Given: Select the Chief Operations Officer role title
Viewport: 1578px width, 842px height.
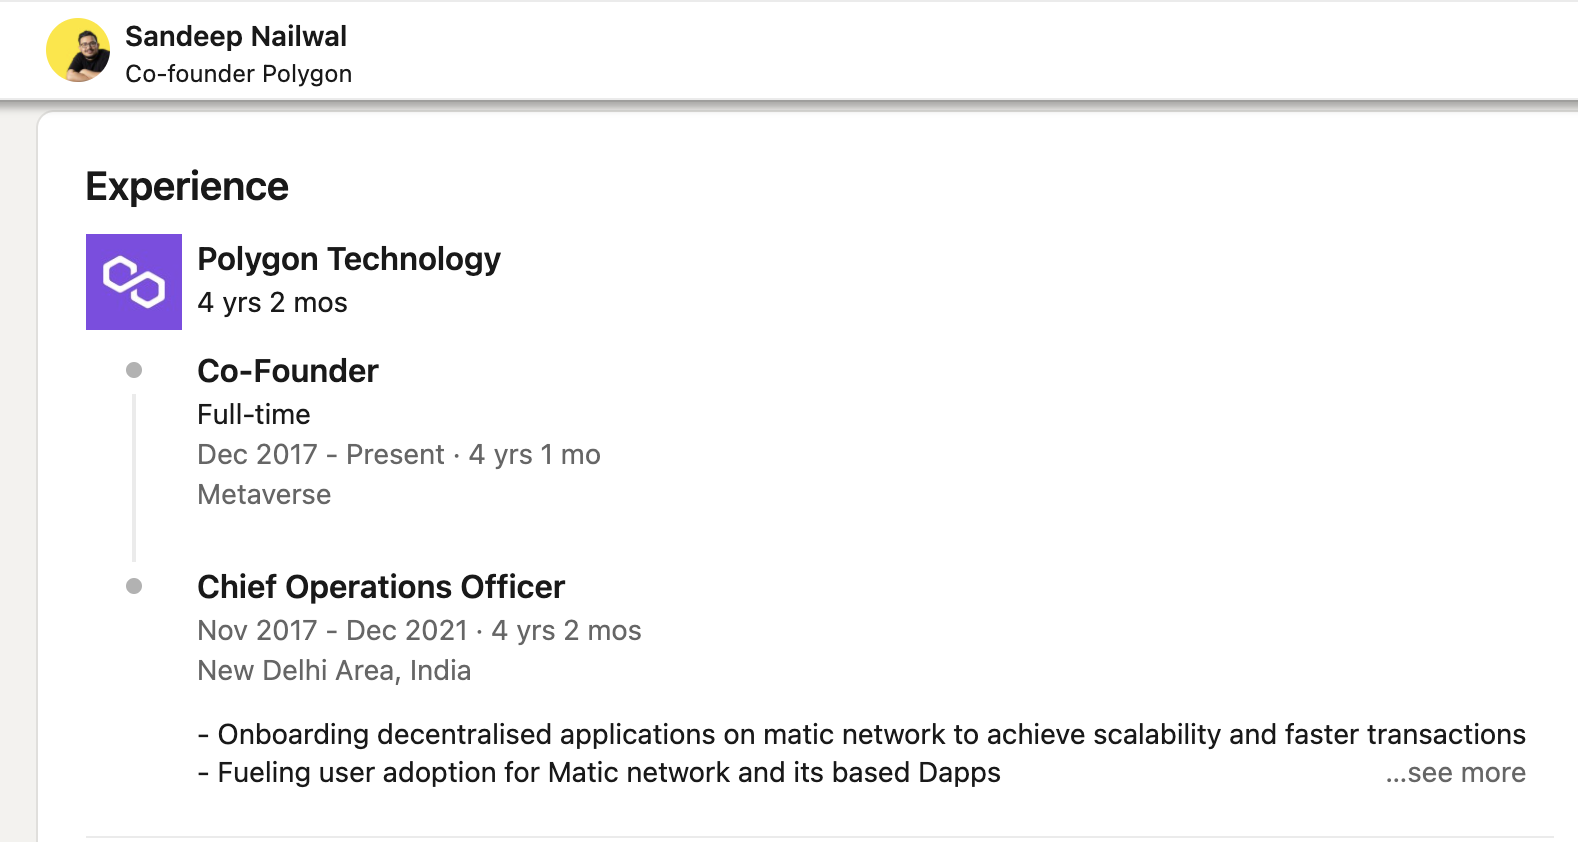Looking at the screenshot, I should click(381, 587).
